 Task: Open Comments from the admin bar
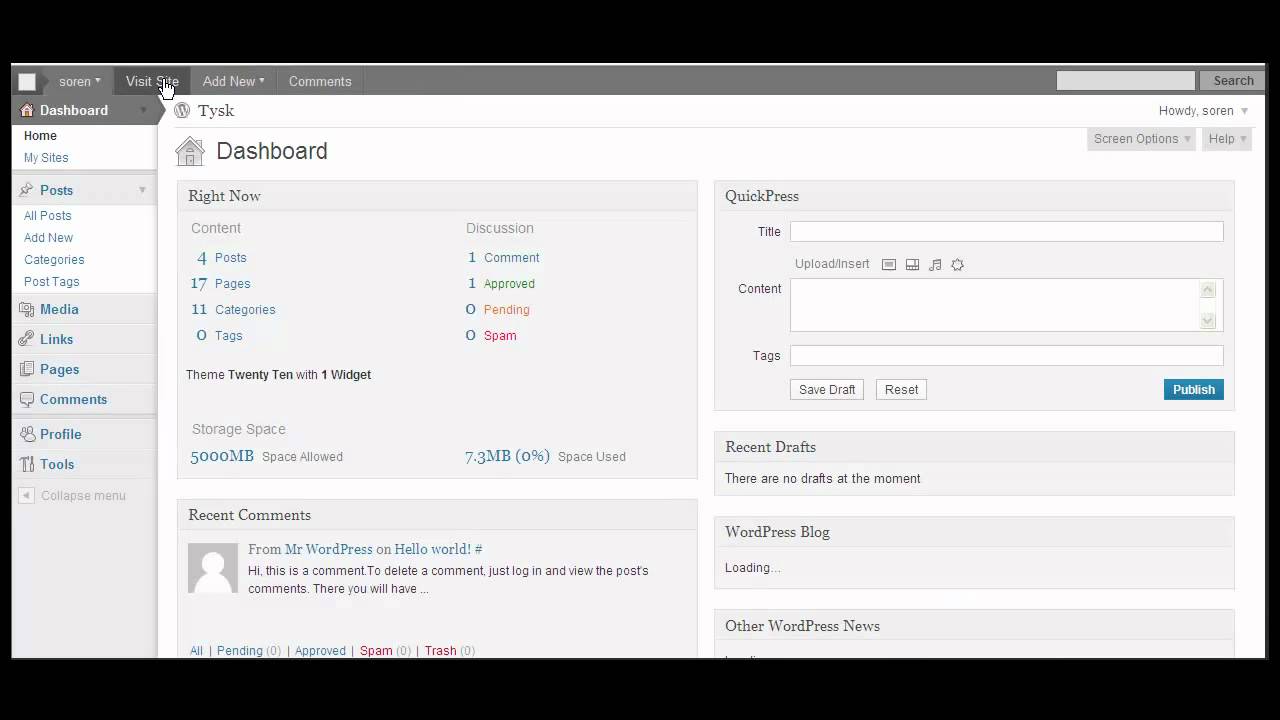click(320, 81)
